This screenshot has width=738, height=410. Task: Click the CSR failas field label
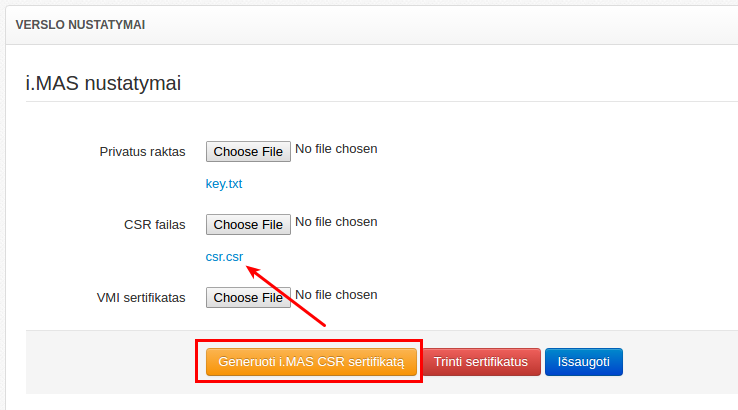[148, 225]
